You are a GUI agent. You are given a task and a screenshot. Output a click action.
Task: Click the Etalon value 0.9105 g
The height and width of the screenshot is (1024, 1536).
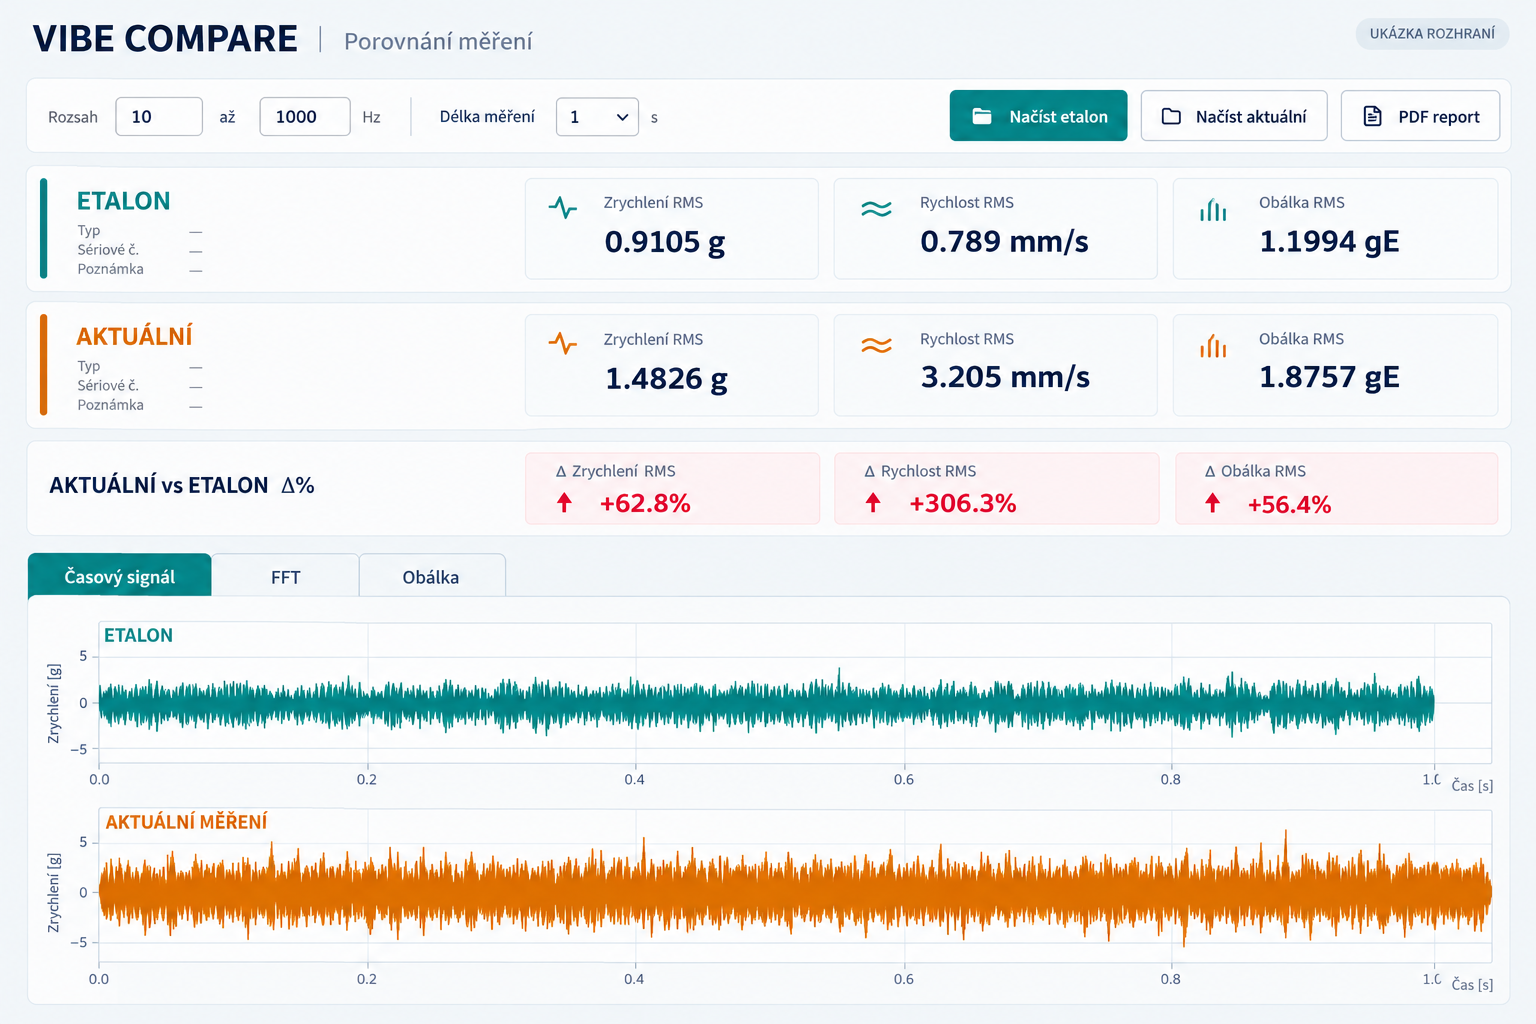(665, 242)
